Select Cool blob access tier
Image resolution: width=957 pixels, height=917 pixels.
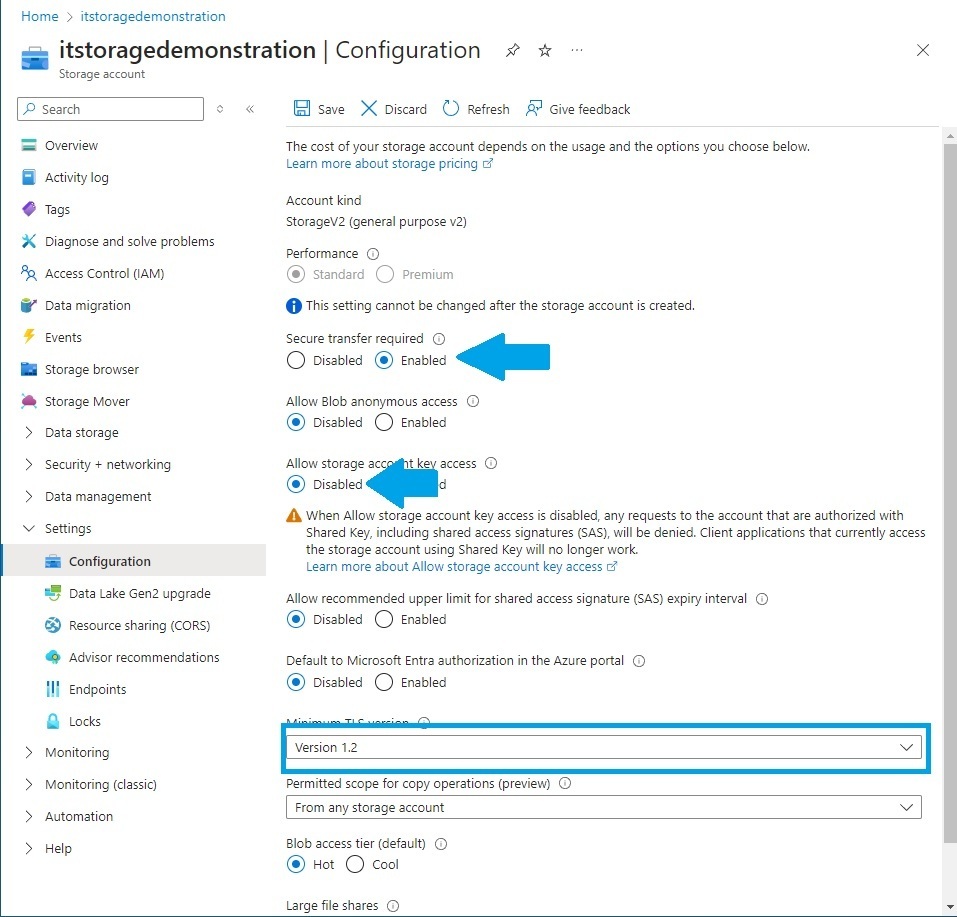tap(355, 864)
